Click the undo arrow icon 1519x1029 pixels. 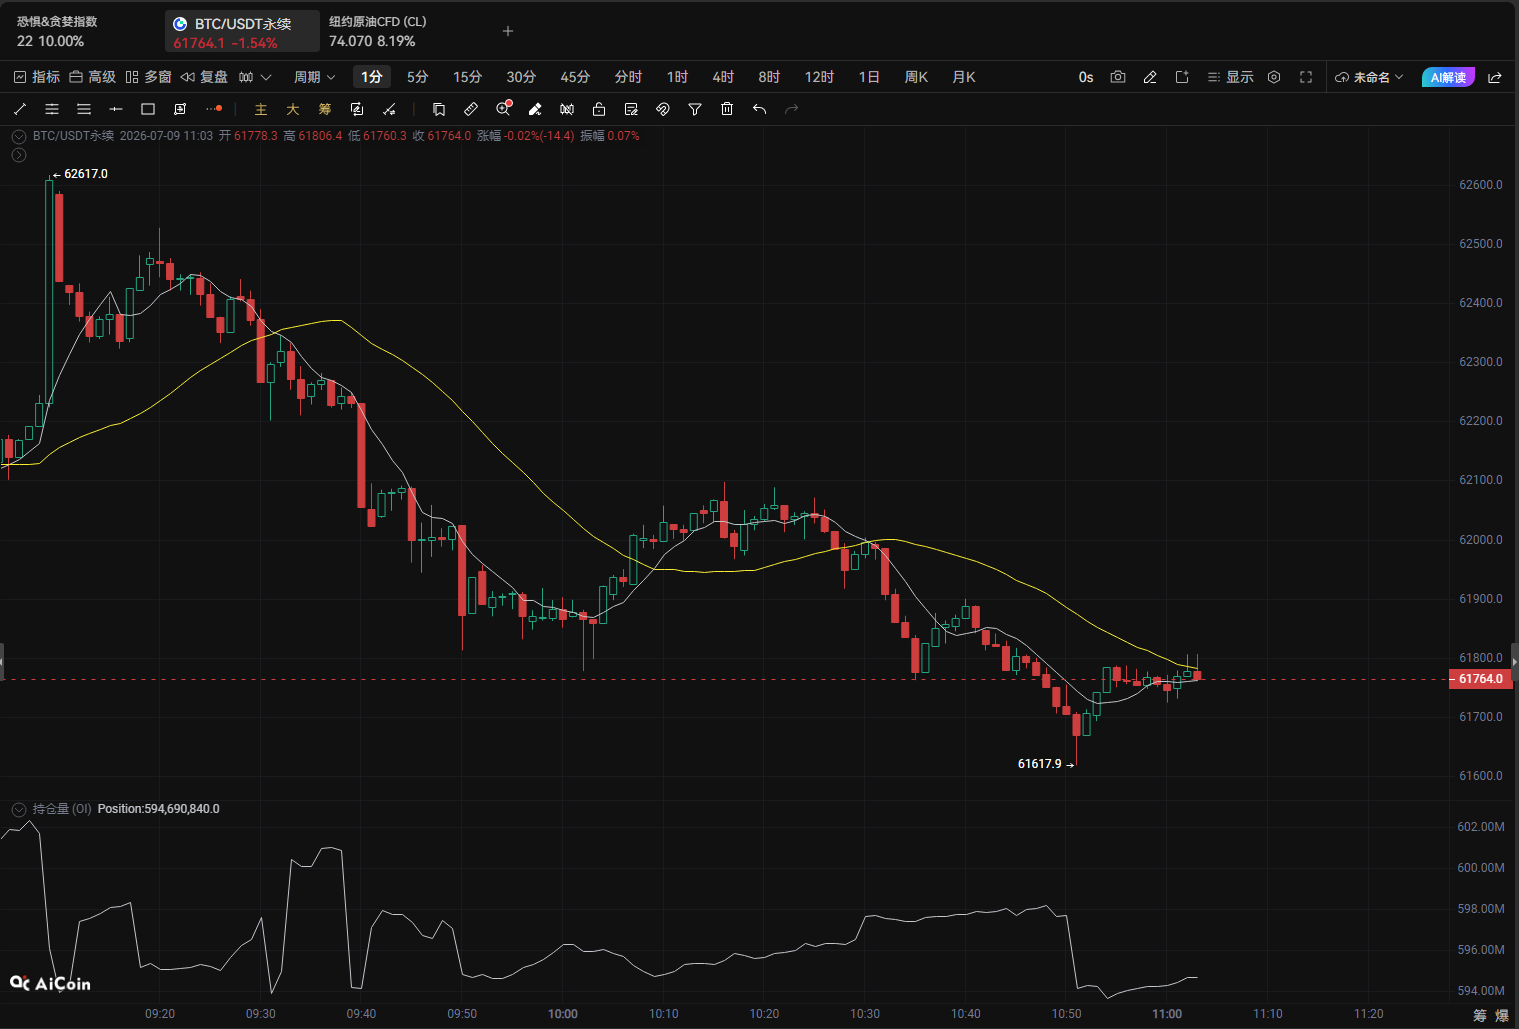(759, 109)
